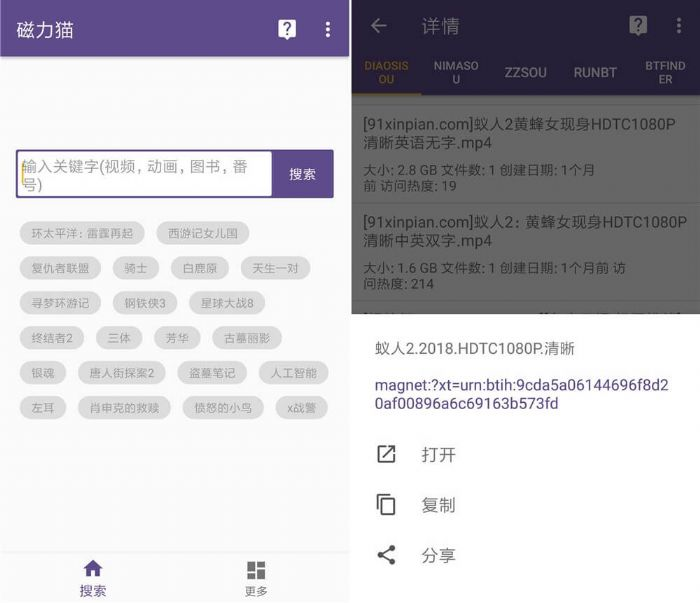Select the BTFINDER source tab
700x603 pixels.
click(x=665, y=72)
